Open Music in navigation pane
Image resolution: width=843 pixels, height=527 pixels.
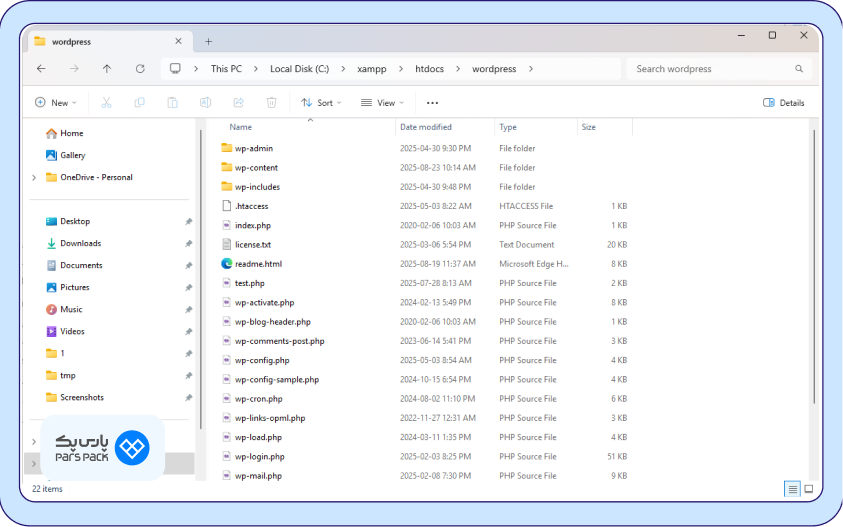(x=64, y=310)
